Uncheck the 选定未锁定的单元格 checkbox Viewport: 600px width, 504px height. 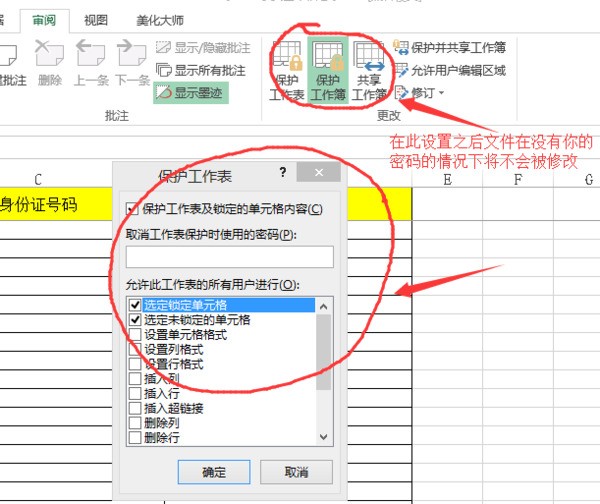pyautogui.click(x=135, y=320)
